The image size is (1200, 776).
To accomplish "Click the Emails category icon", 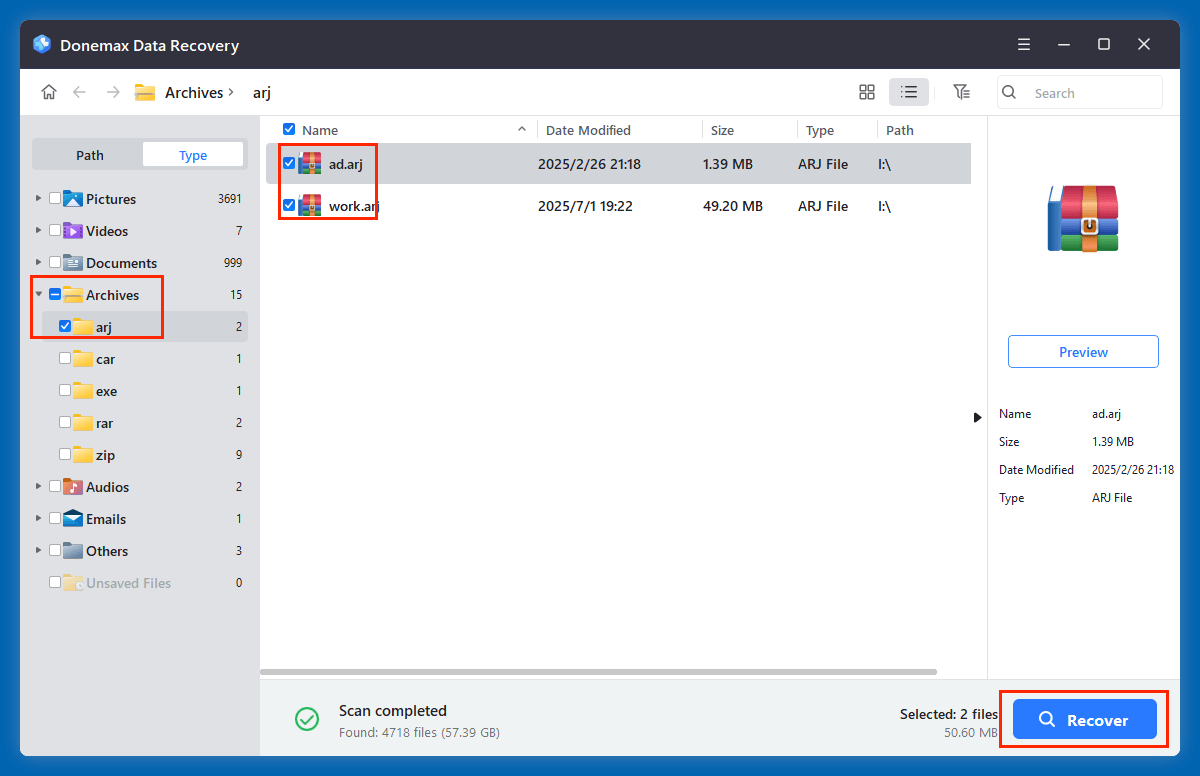I will pos(75,519).
